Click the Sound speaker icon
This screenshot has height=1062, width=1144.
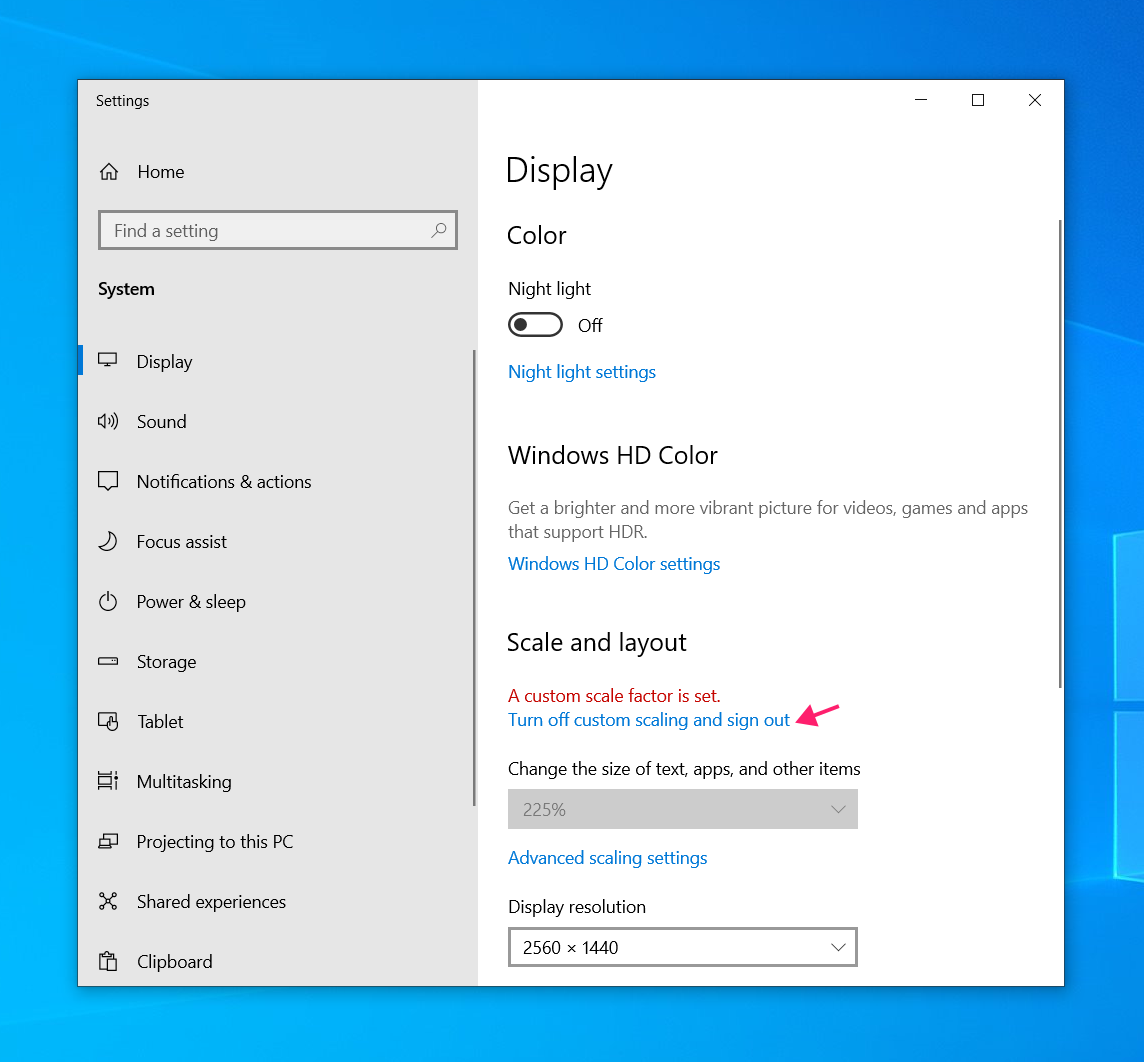[108, 421]
